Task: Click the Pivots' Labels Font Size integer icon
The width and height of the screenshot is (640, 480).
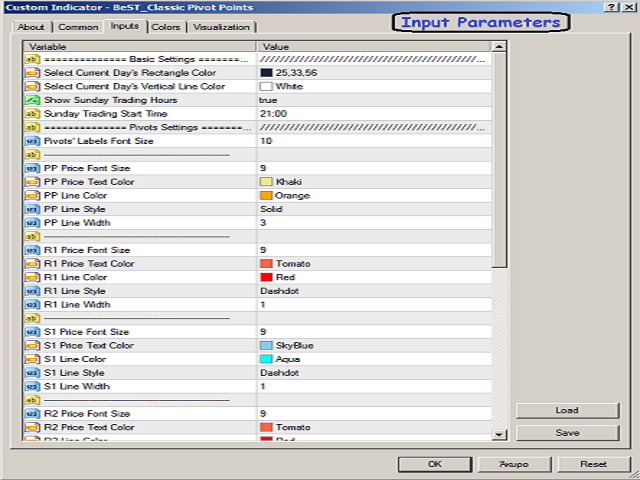Action: [x=32, y=141]
